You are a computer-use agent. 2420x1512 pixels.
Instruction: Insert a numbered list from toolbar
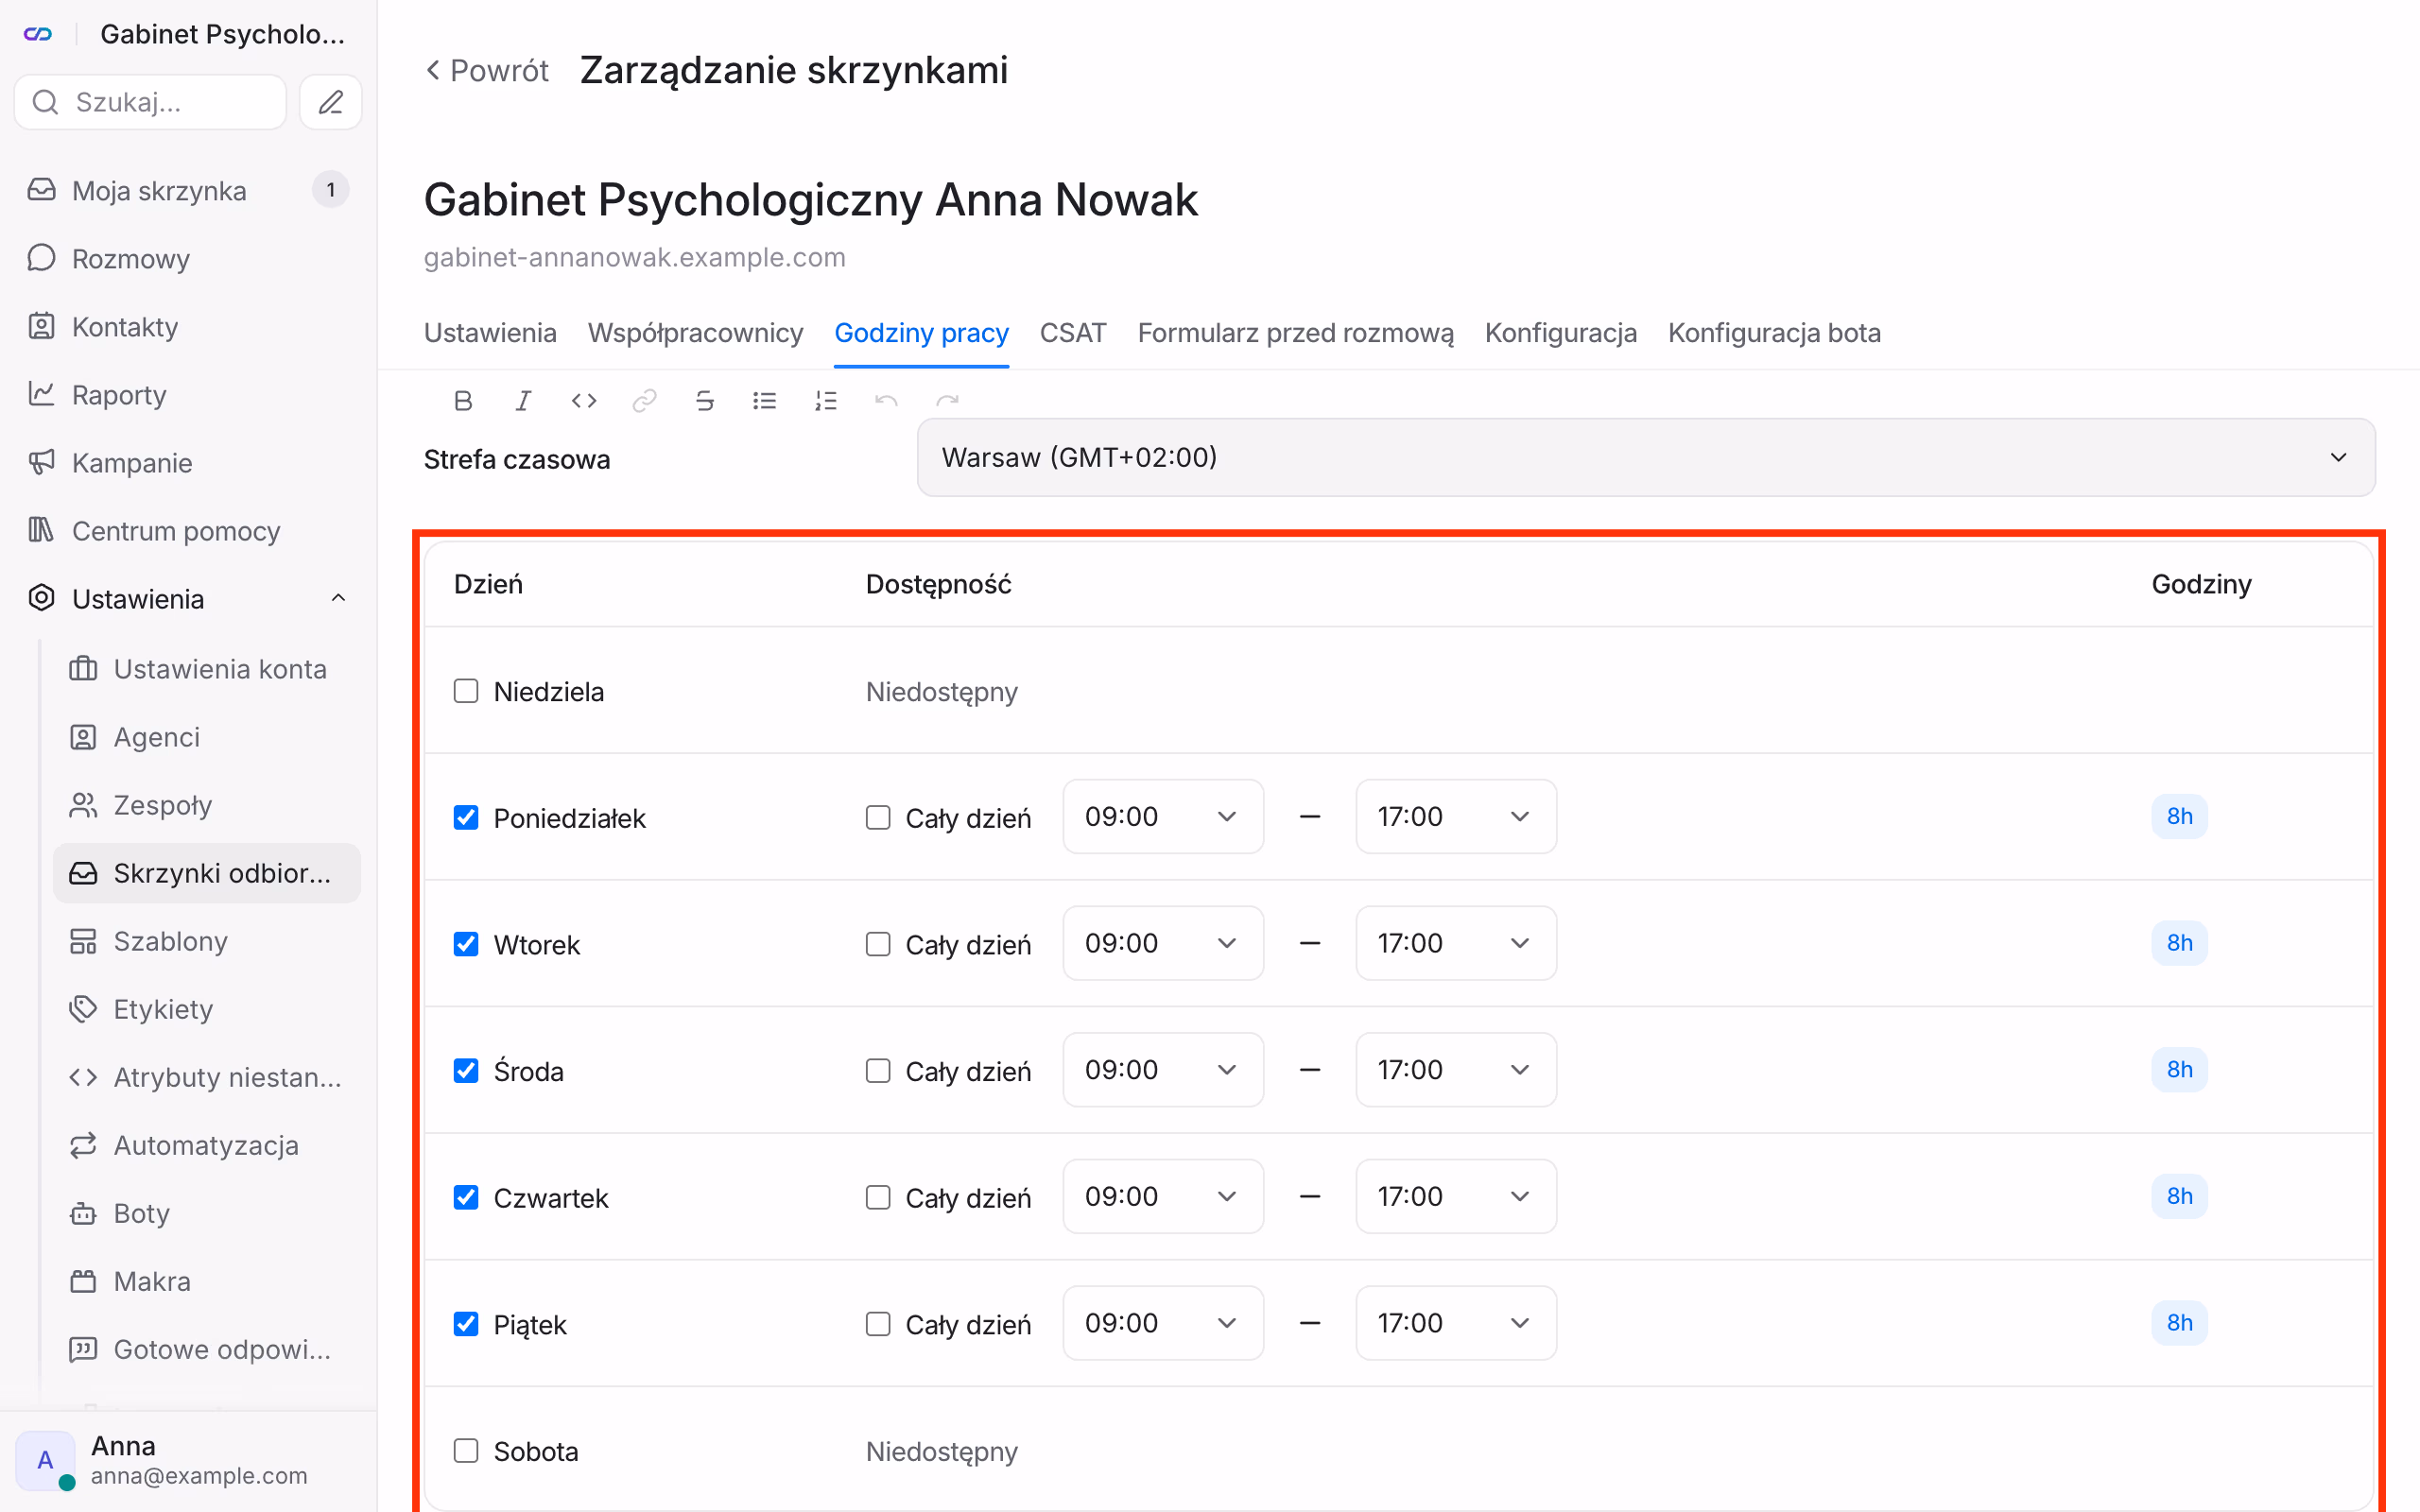826,401
